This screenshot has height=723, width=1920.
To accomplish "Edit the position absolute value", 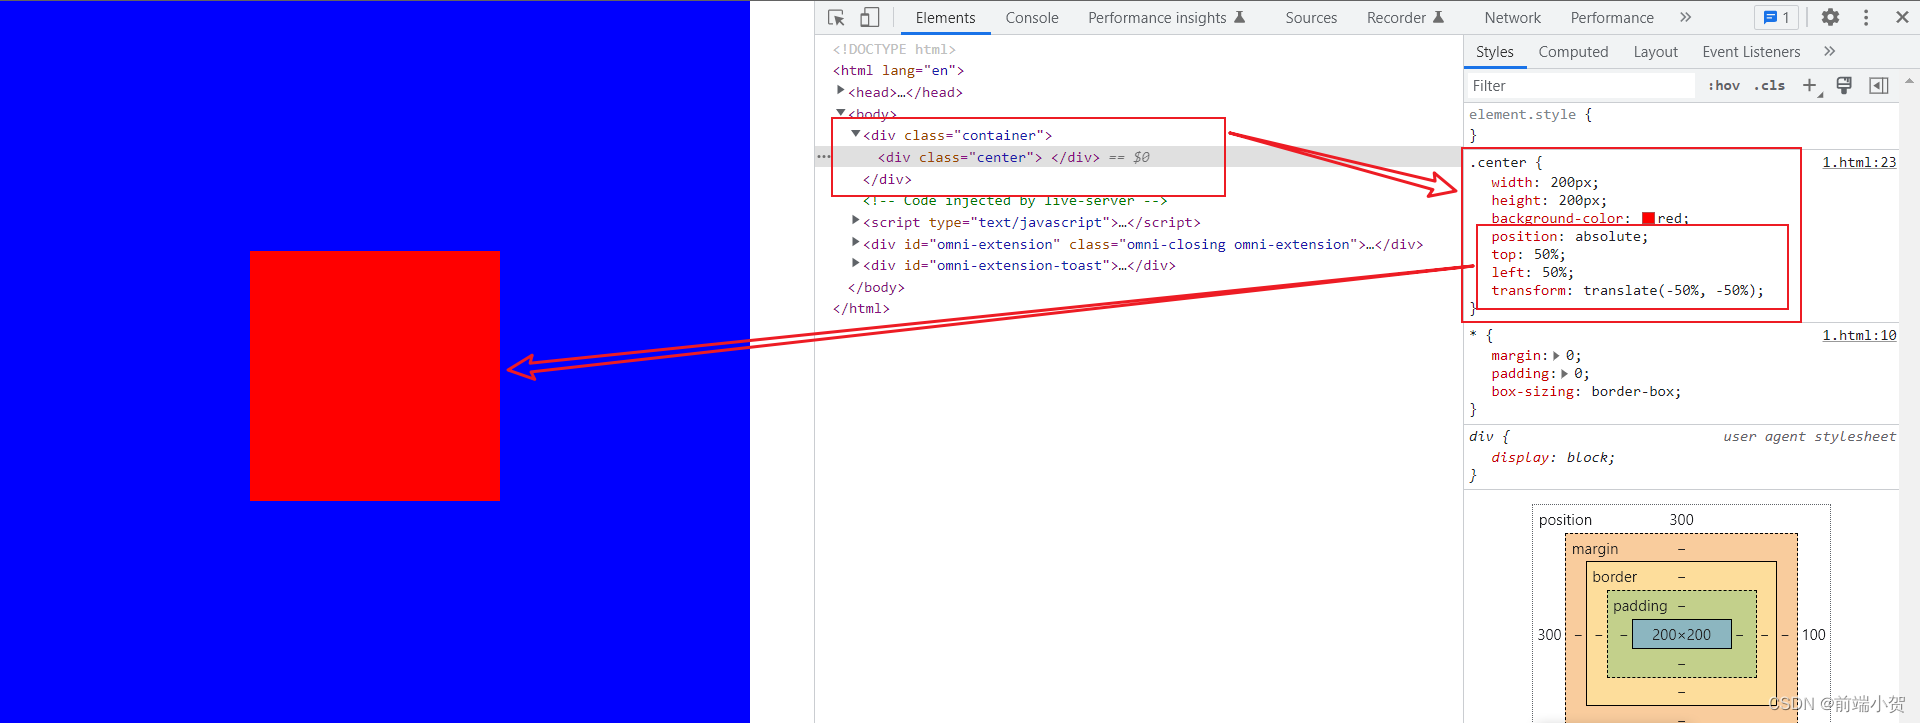I will [1608, 237].
